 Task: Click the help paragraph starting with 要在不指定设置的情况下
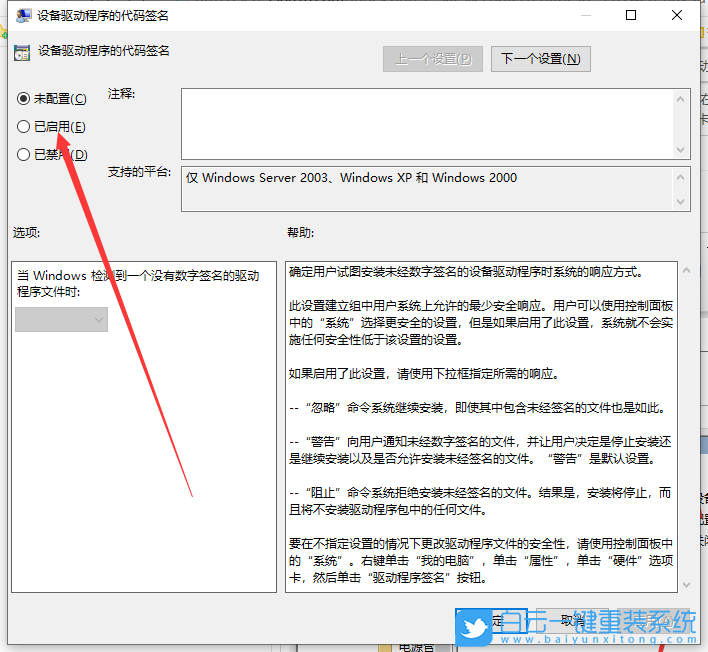click(481, 560)
